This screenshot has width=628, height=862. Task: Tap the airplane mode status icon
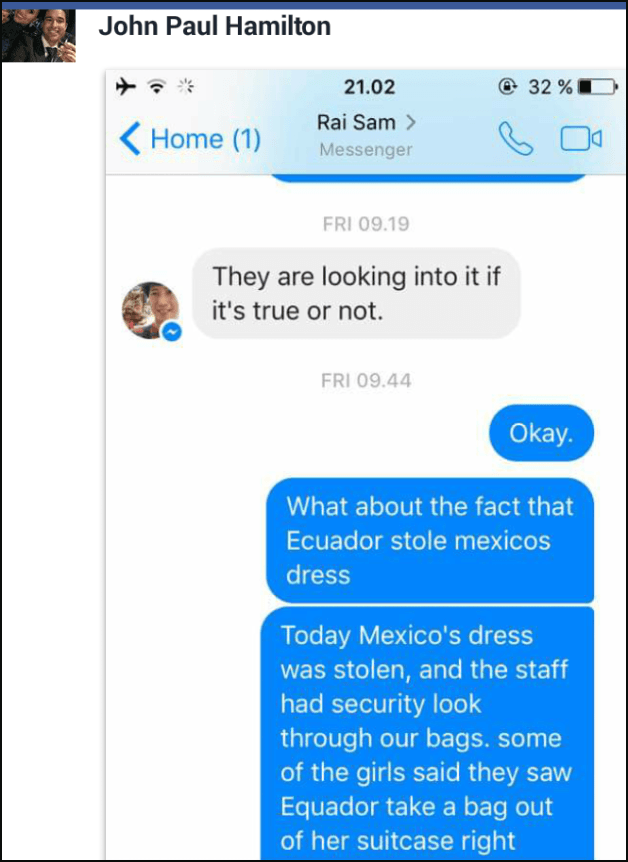tap(126, 87)
